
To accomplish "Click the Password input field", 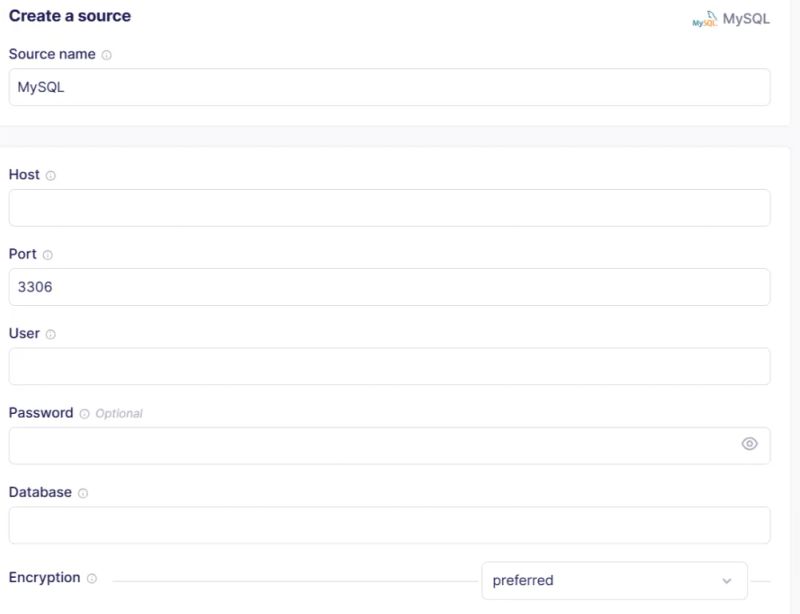I will coord(389,446).
